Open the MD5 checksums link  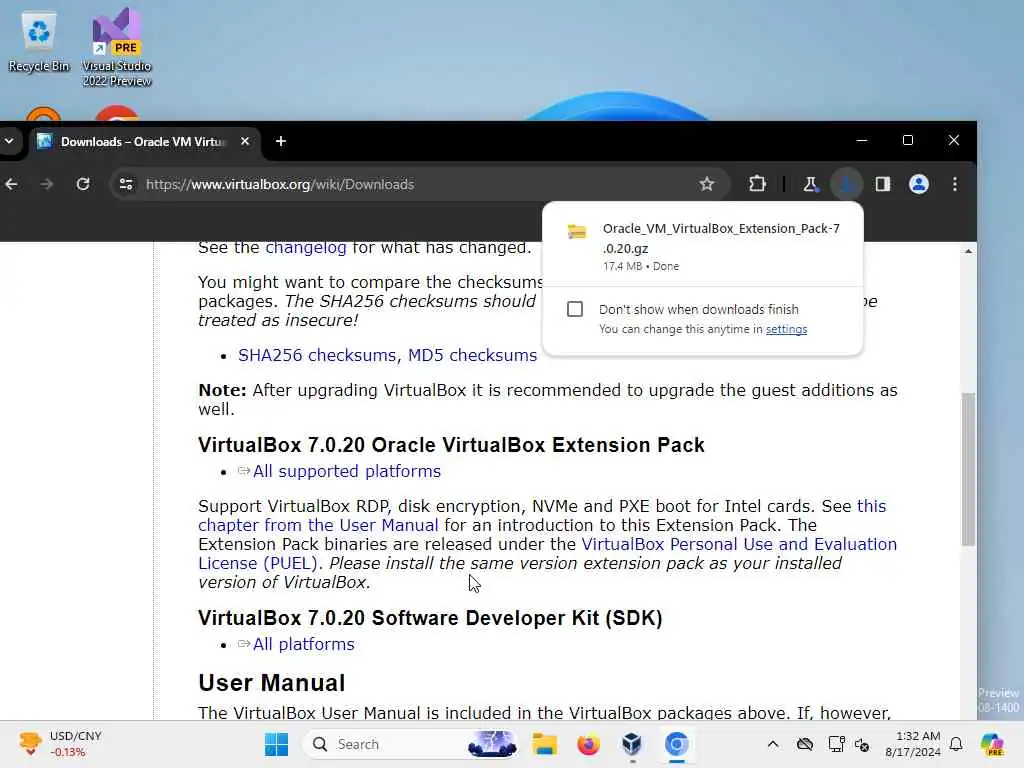(472, 355)
